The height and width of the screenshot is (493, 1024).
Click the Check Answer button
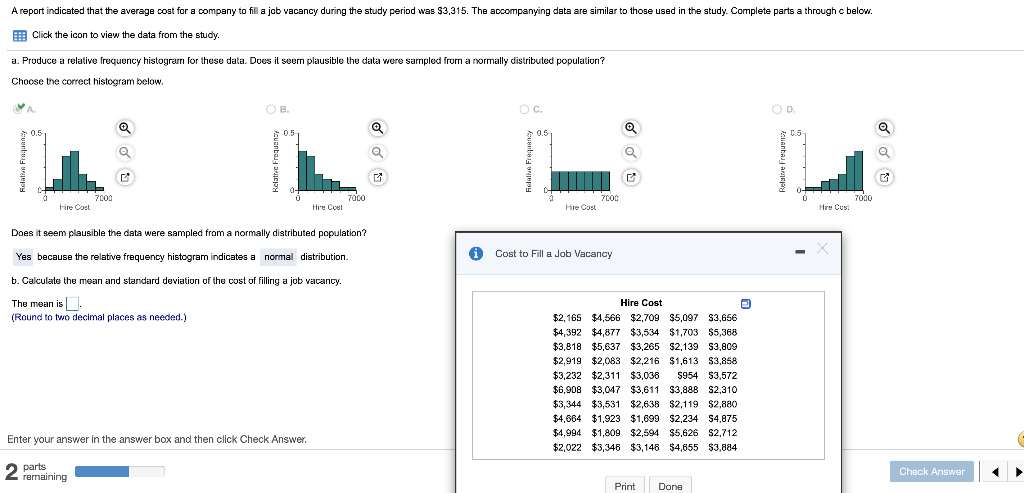931,471
